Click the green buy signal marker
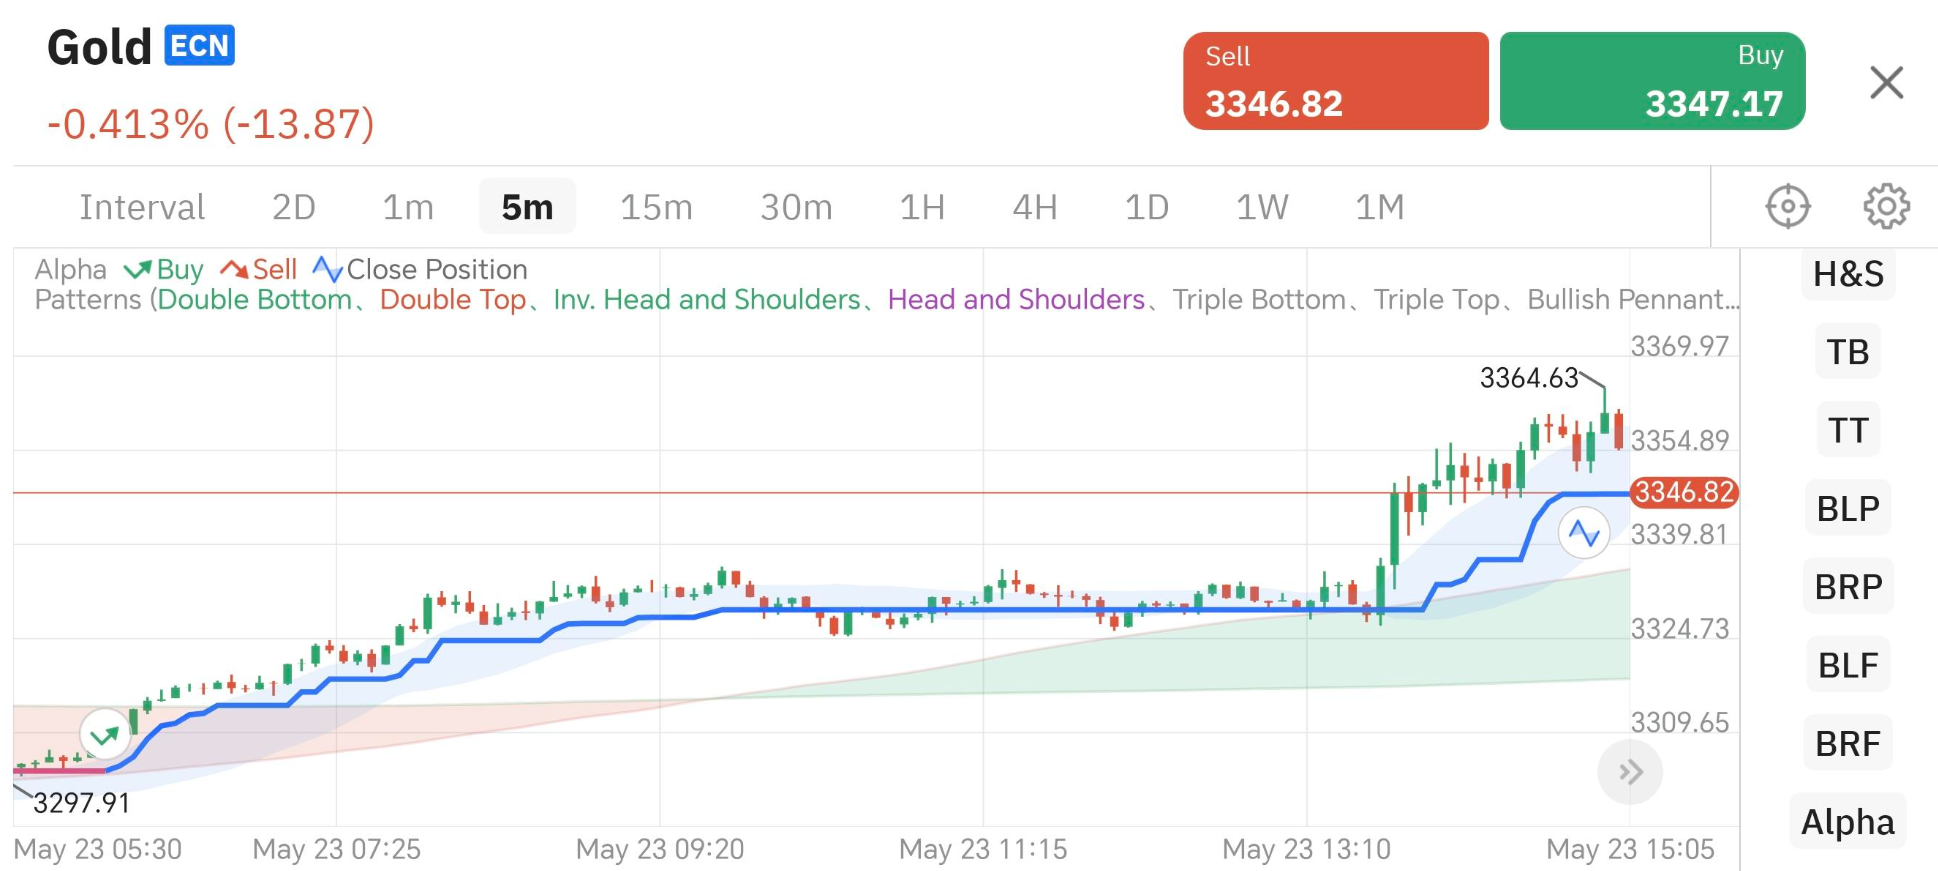The height and width of the screenshot is (871, 1938). point(105,735)
